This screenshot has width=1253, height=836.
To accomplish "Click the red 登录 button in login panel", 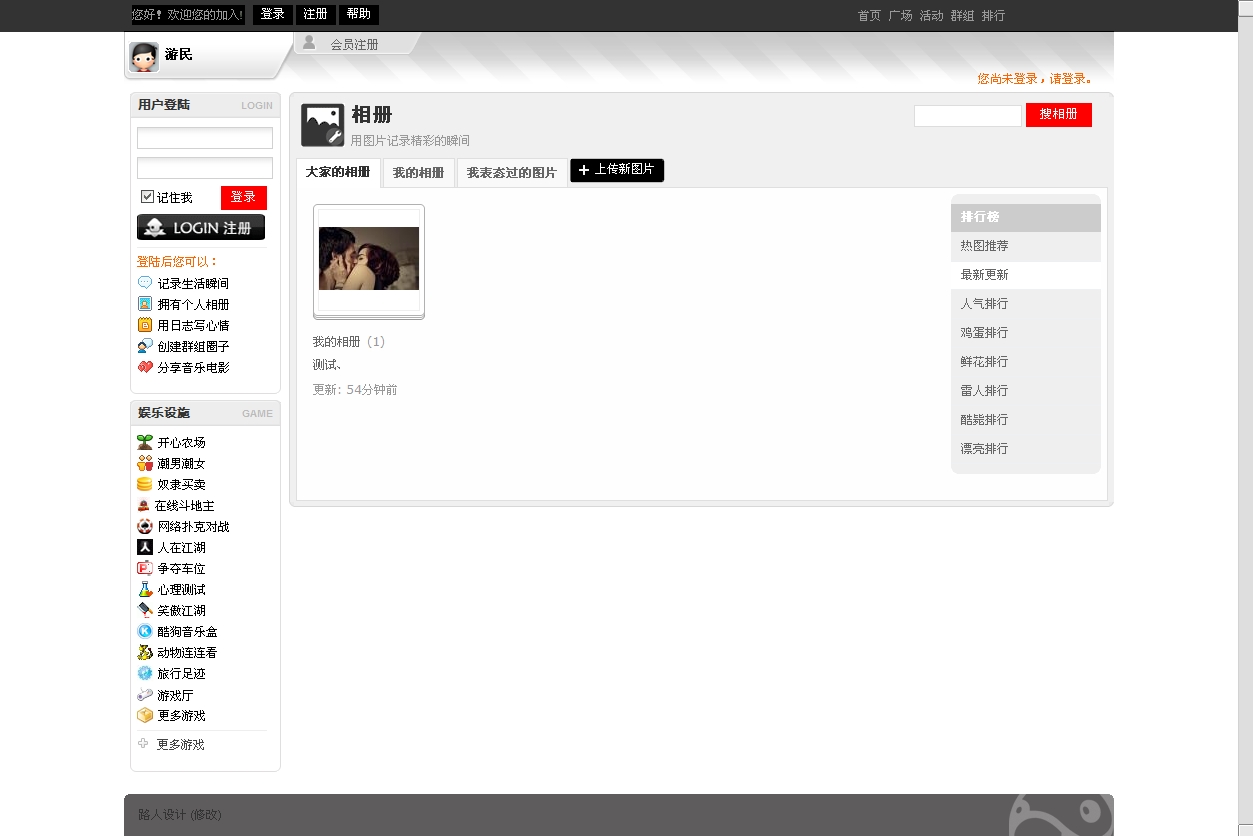I will coord(244,197).
